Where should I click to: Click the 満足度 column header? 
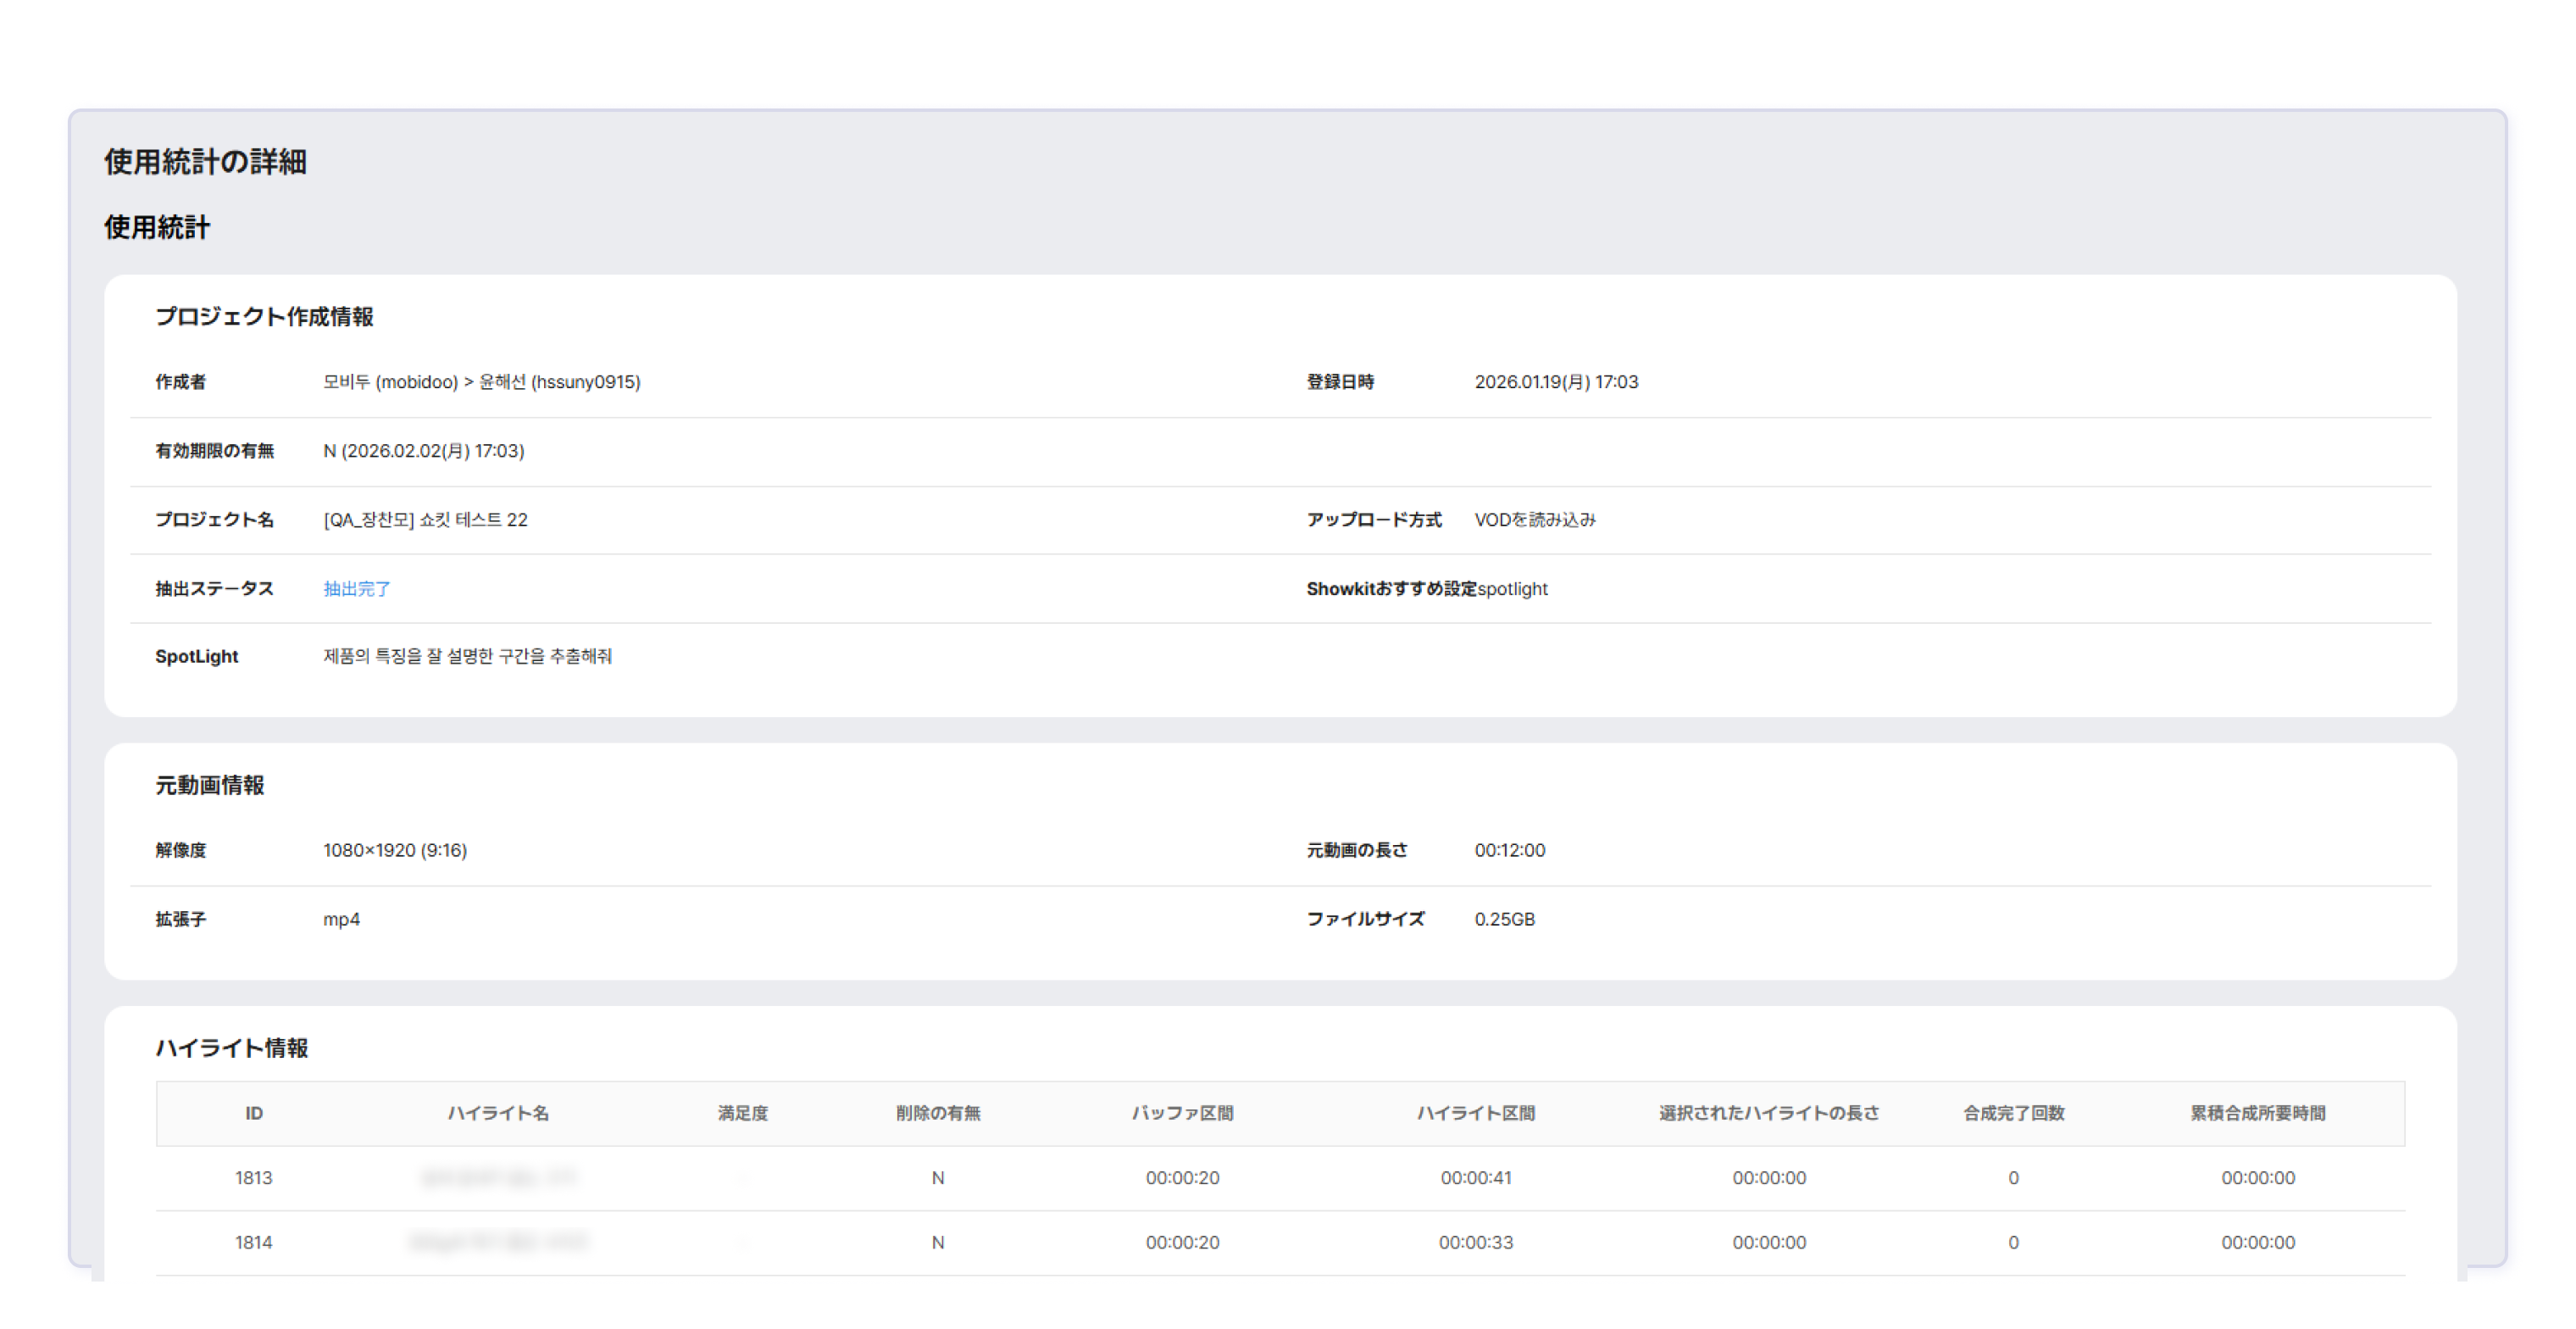coord(742,1113)
